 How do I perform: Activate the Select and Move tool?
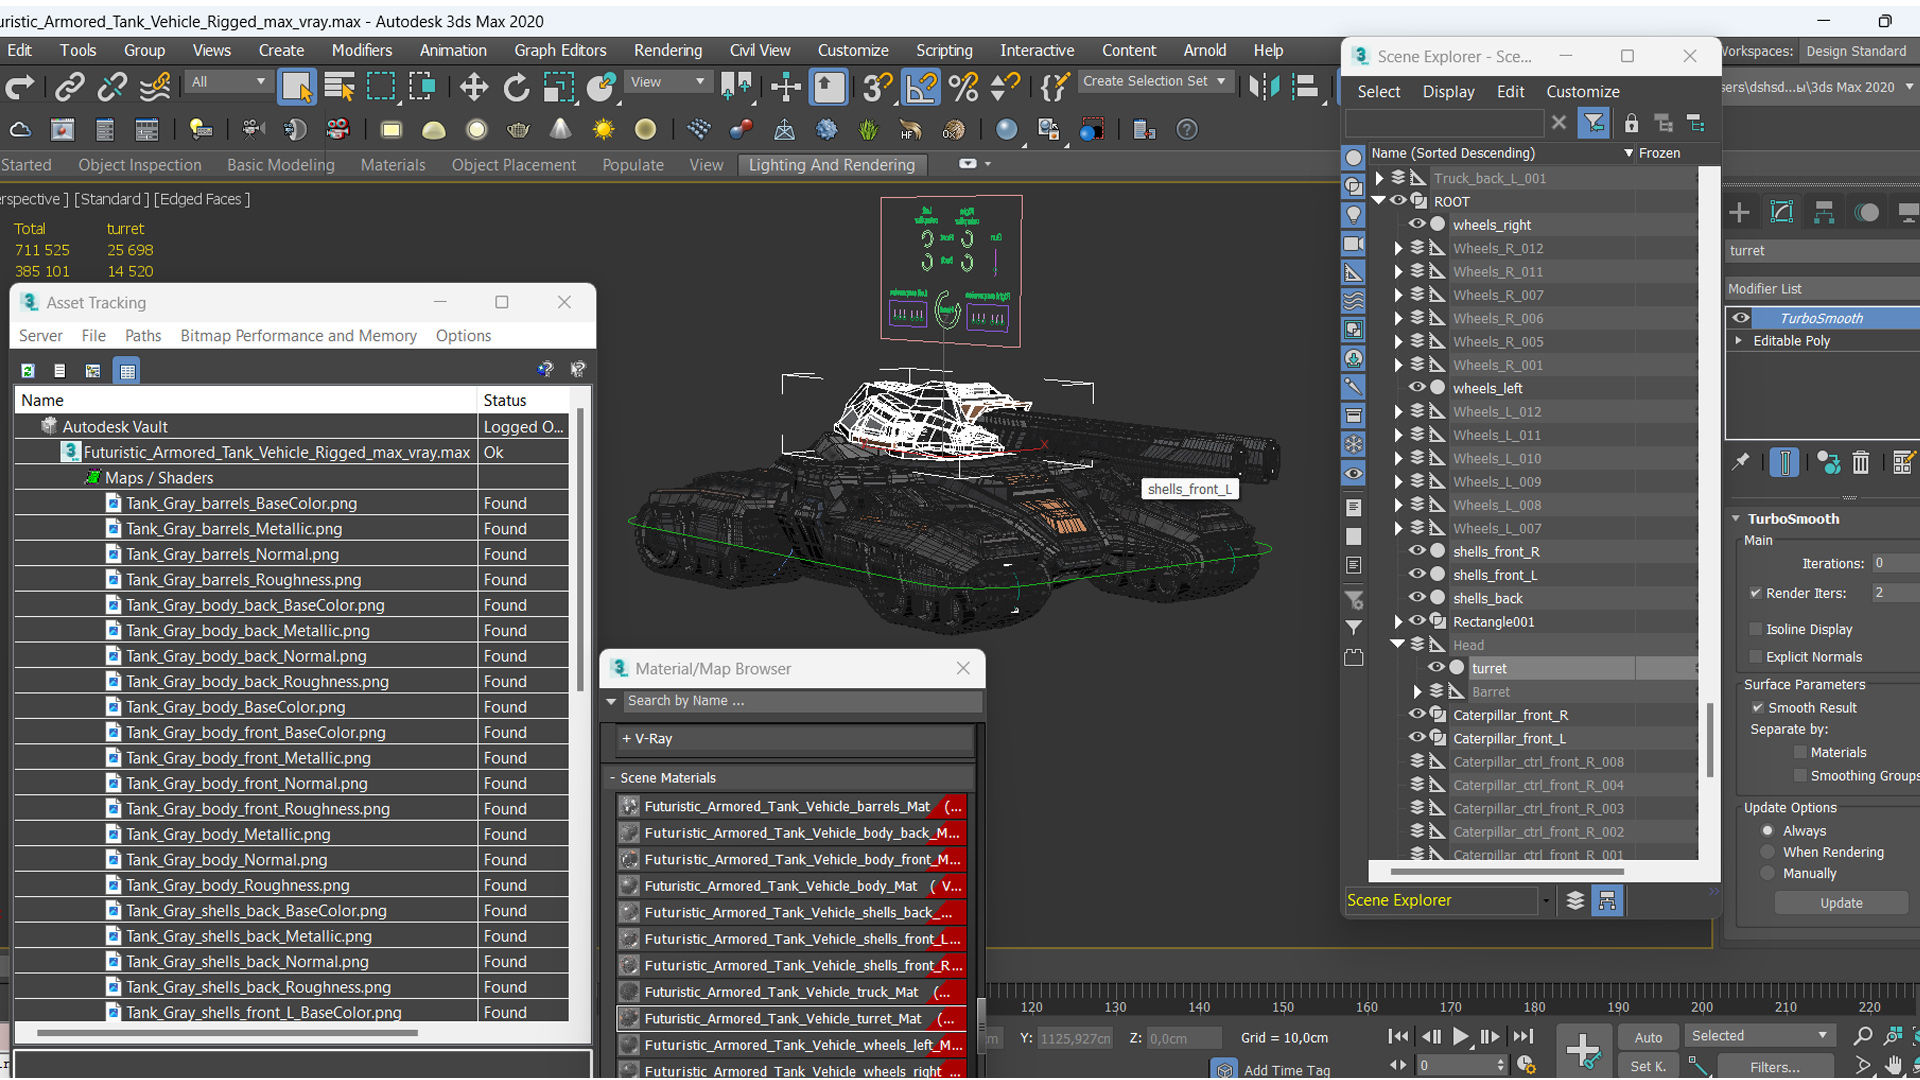473,87
